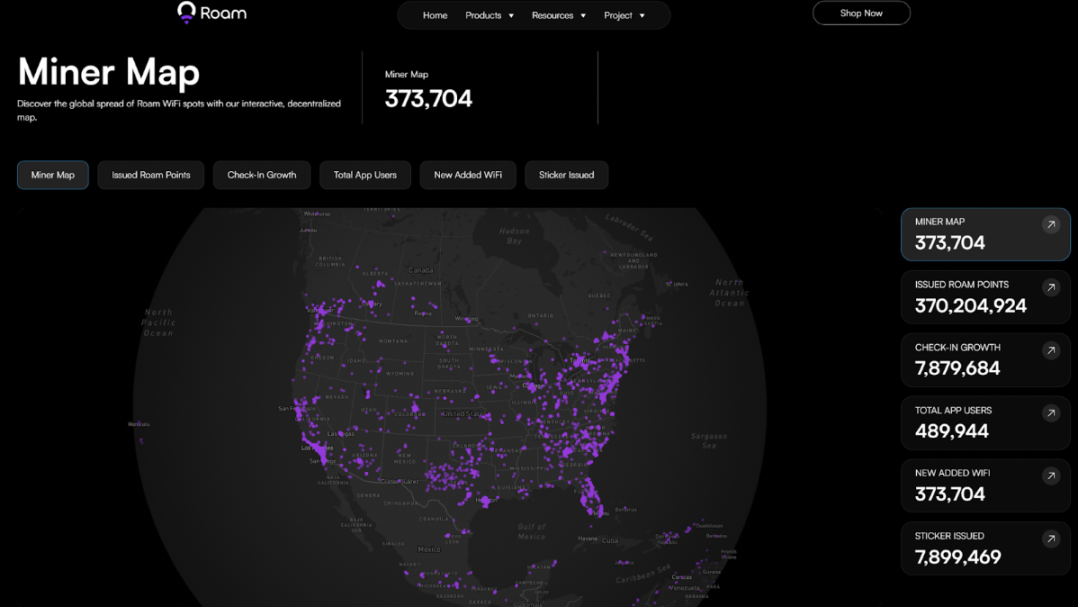
Task: Open arrow icon on Check-In Growth card
Action: click(x=1050, y=351)
